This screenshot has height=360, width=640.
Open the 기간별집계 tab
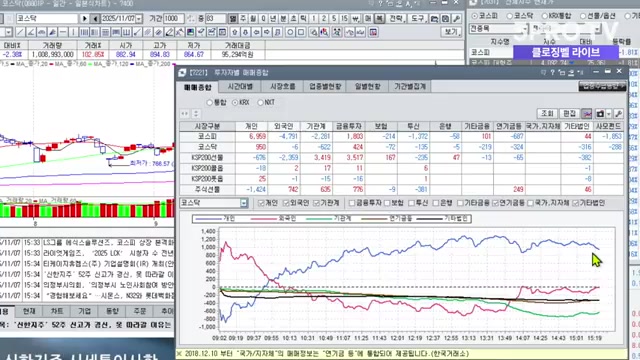tap(410, 87)
